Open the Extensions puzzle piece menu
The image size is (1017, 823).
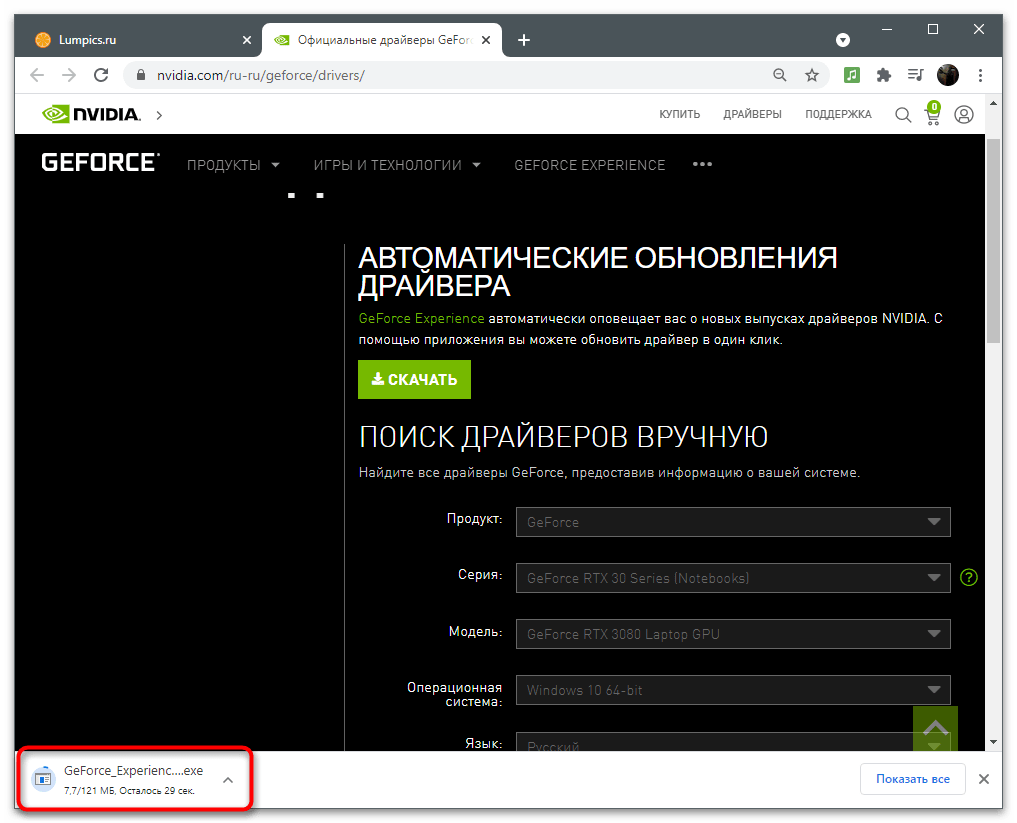(x=883, y=75)
